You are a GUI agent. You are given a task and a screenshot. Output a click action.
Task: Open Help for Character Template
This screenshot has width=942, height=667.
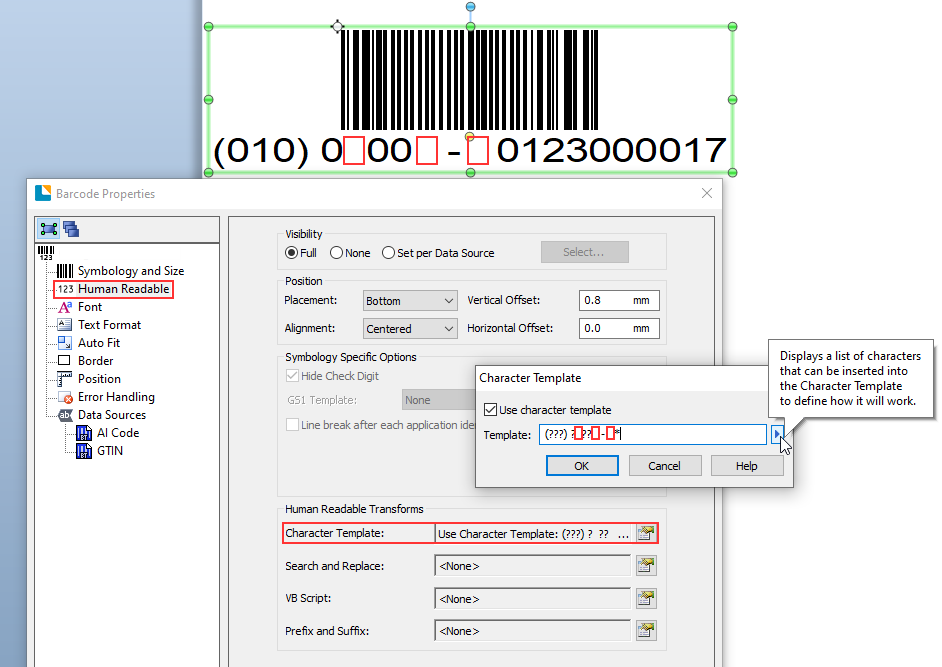pyautogui.click(x=747, y=466)
